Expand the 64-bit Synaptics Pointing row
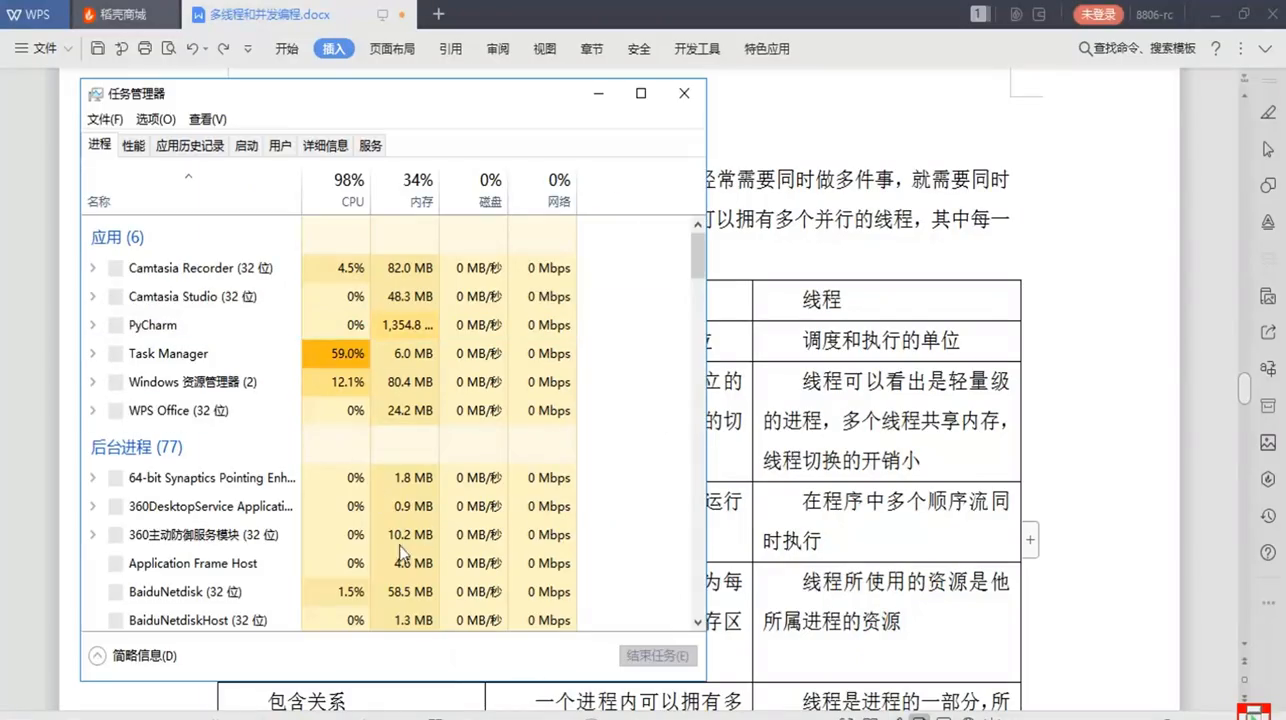The height and width of the screenshot is (720, 1286). (93, 478)
